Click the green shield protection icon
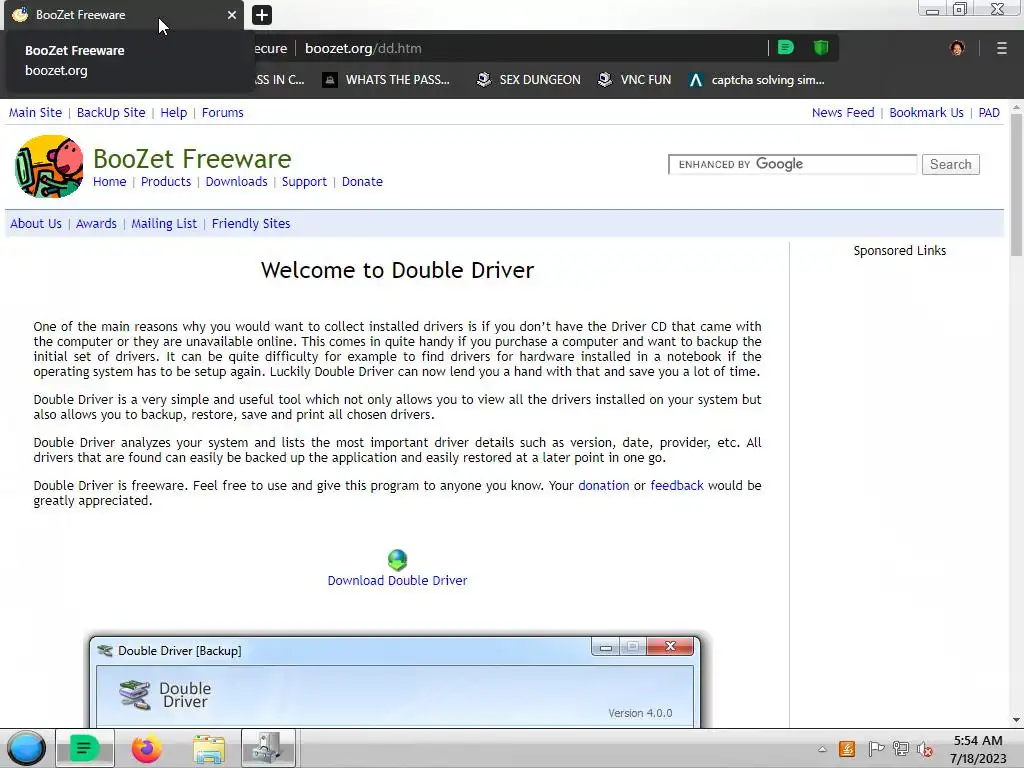The height and width of the screenshot is (768, 1024). pos(821,48)
